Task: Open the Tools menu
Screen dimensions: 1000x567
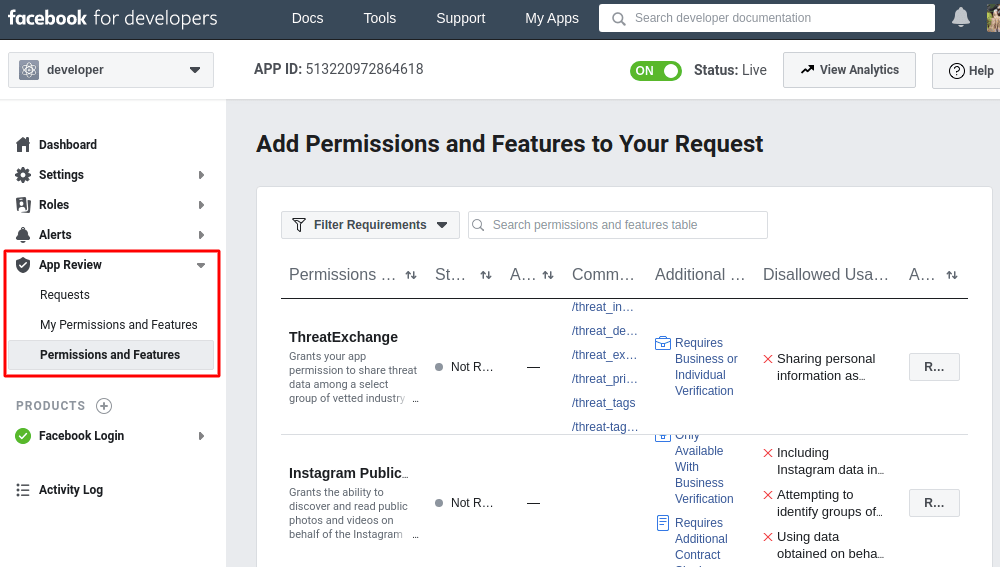Action: tap(379, 18)
